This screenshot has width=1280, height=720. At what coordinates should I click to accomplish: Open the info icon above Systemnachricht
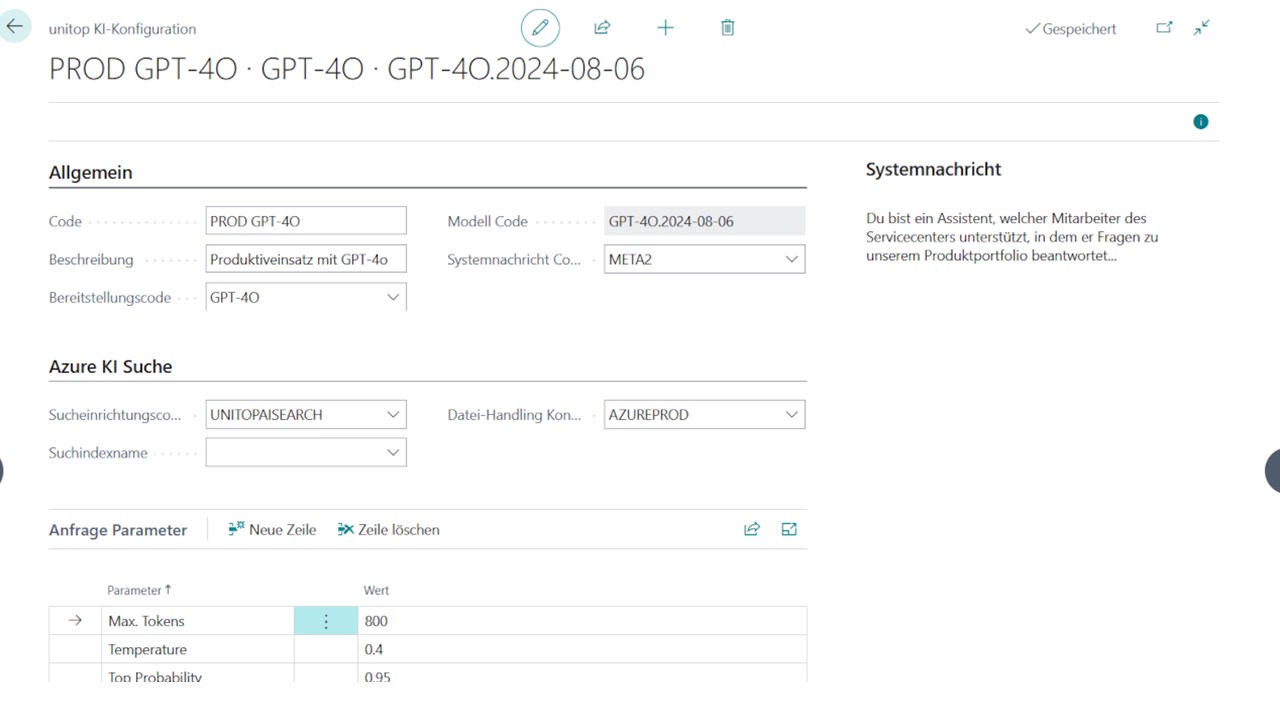click(x=1200, y=121)
